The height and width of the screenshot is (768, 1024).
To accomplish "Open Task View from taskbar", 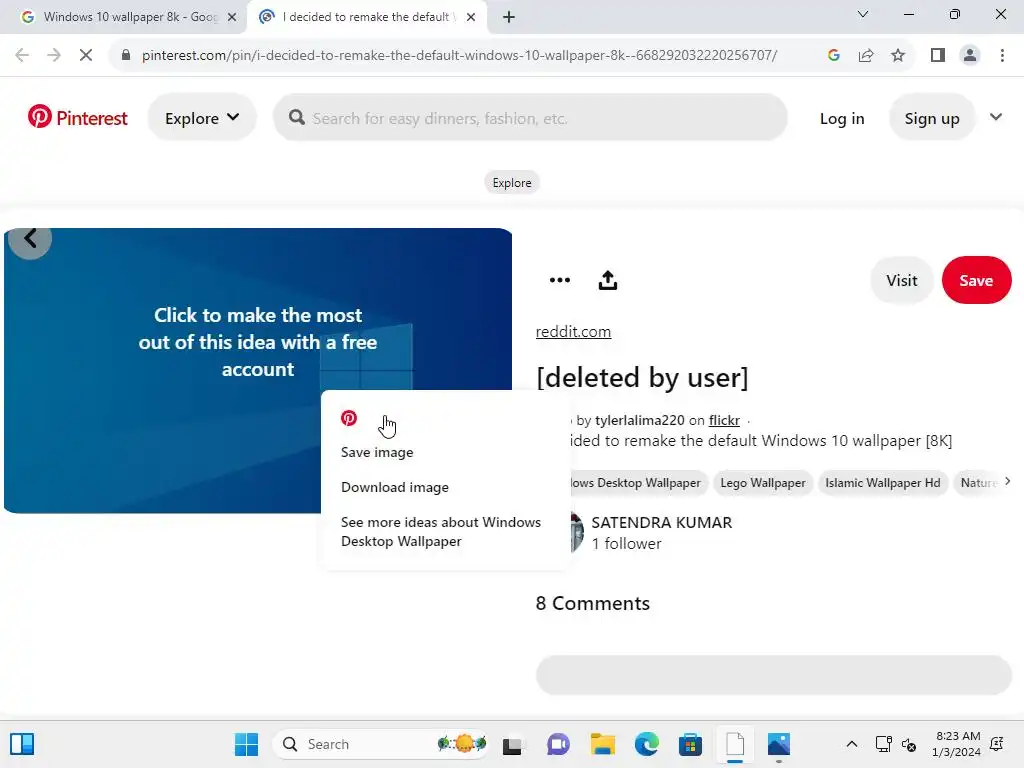I will click(x=512, y=744).
